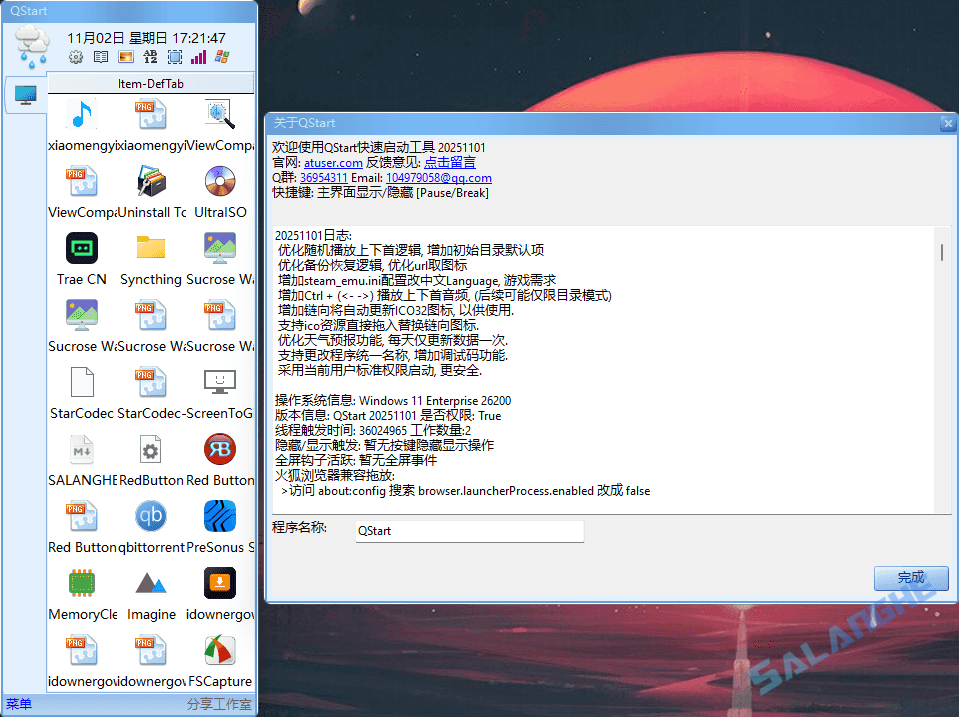
Task: Click the AB12 text tool icon
Action: coord(150,57)
